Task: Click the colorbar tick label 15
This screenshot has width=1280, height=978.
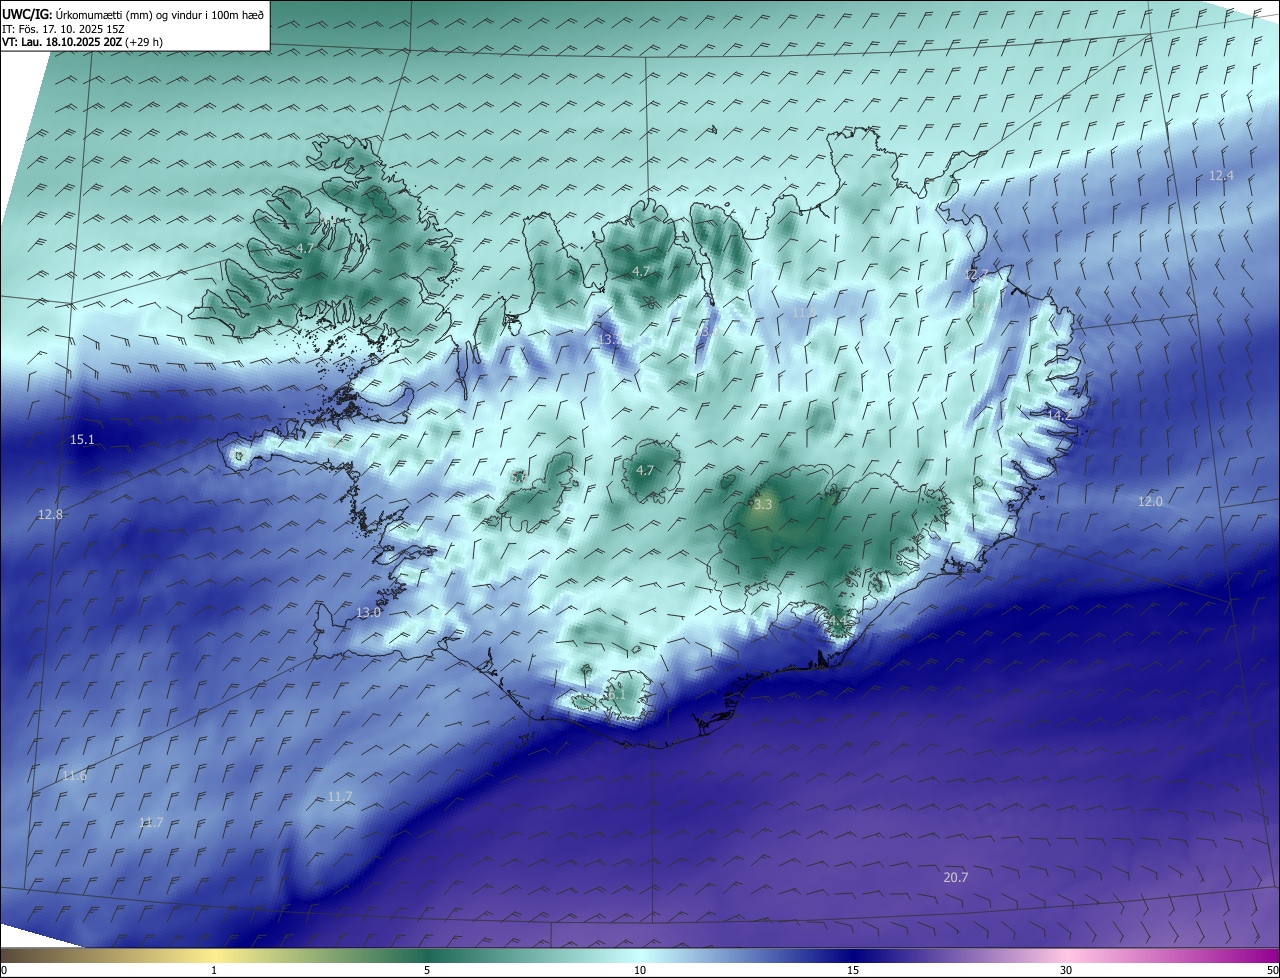Action: (x=853, y=970)
